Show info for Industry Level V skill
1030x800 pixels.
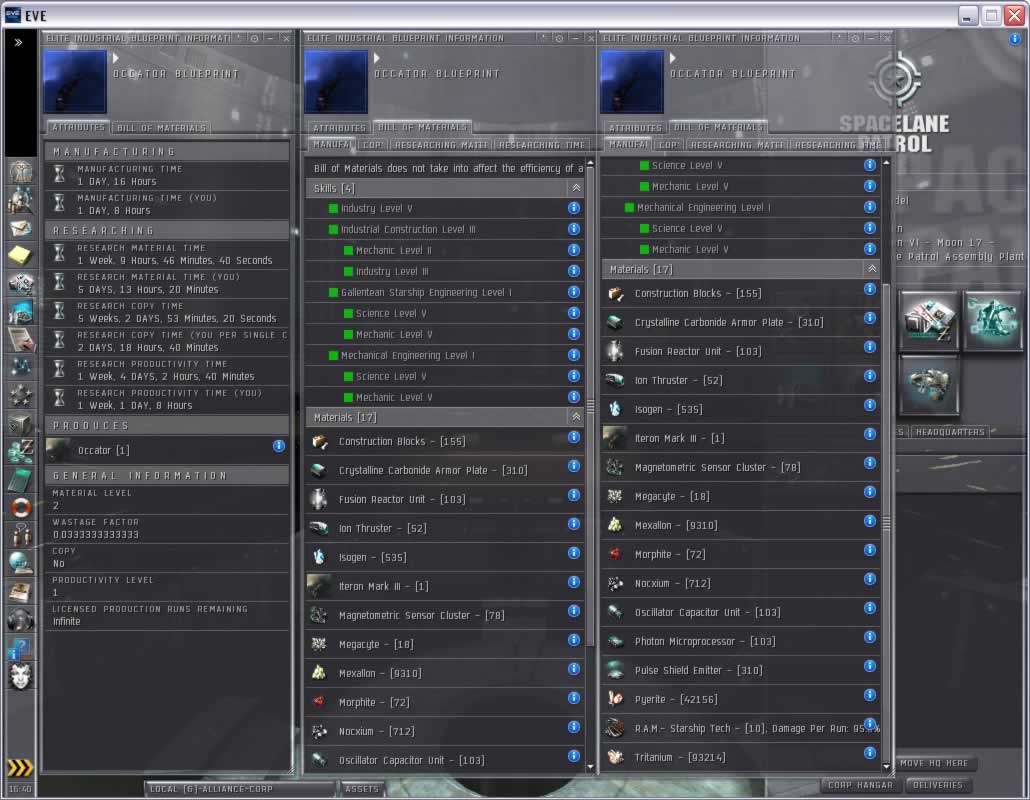573,208
